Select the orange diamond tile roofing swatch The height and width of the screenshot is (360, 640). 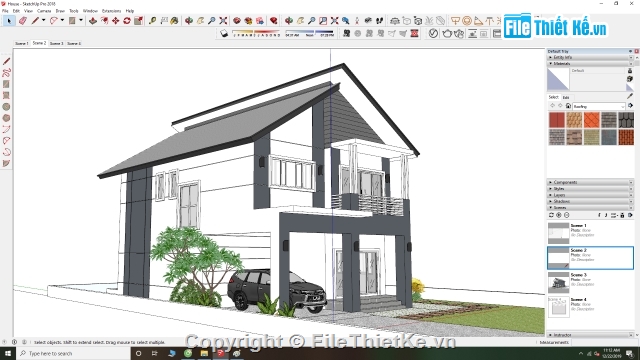pos(591,120)
